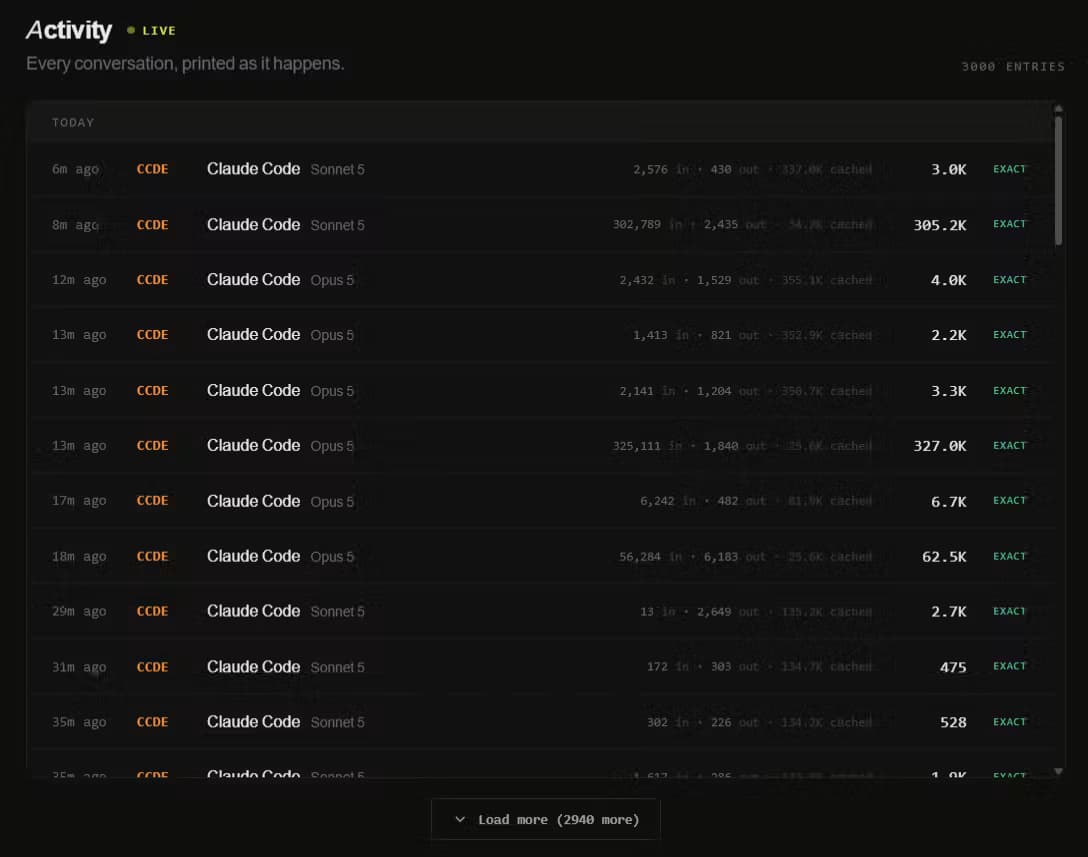Viewport: 1088px width, 857px height.
Task: Click the 1,529 out token count
Action: (x=728, y=280)
